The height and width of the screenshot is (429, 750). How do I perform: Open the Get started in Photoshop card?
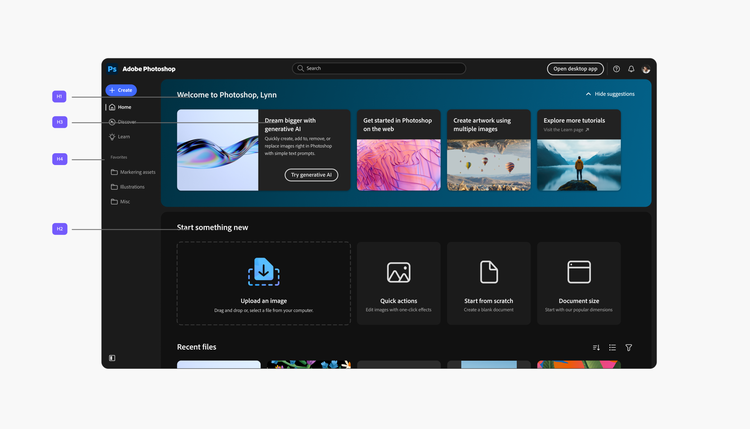click(x=398, y=150)
